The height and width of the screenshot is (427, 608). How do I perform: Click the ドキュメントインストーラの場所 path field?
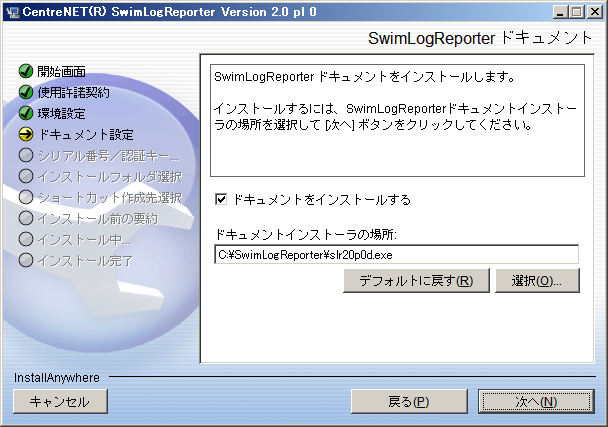(396, 254)
